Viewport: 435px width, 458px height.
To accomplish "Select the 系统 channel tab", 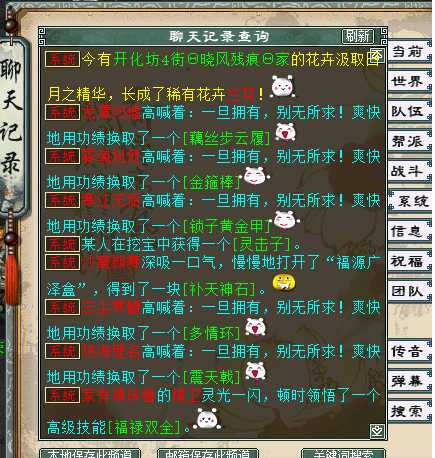I will click(411, 201).
